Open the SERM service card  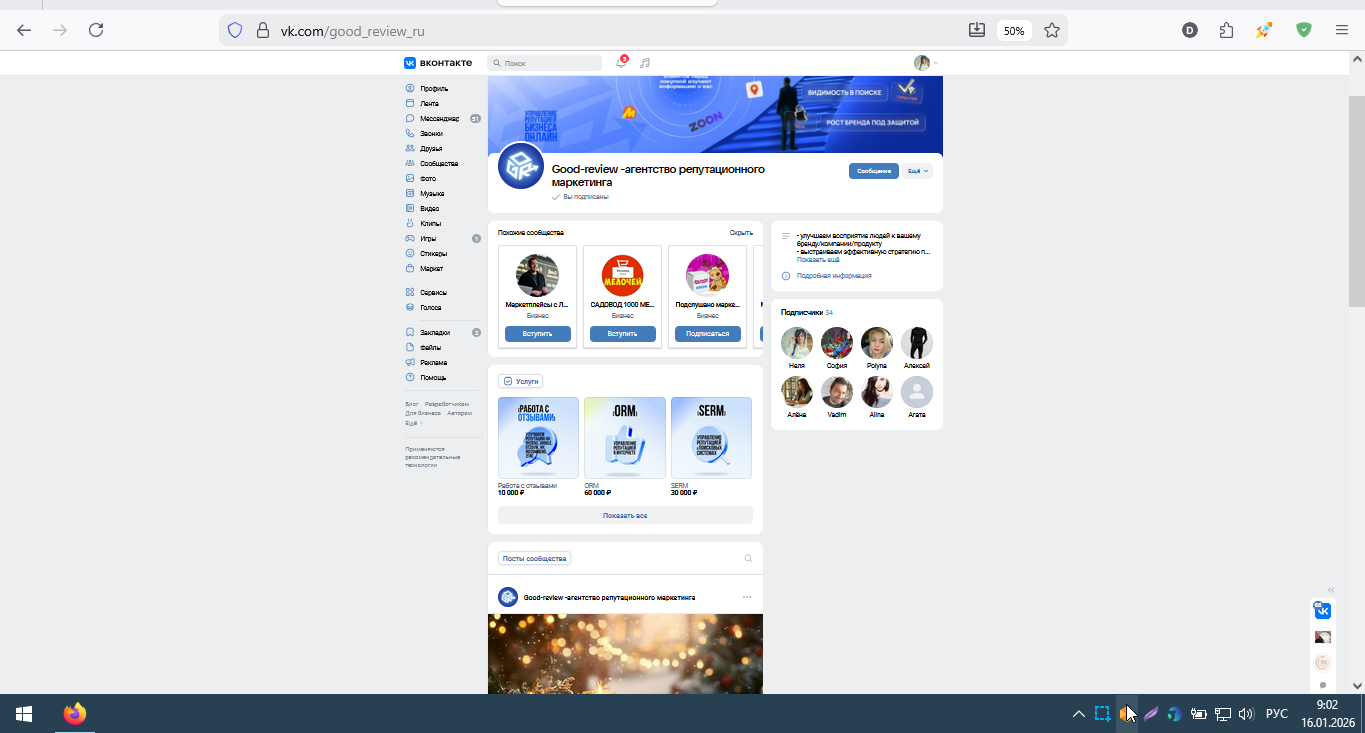click(711, 438)
